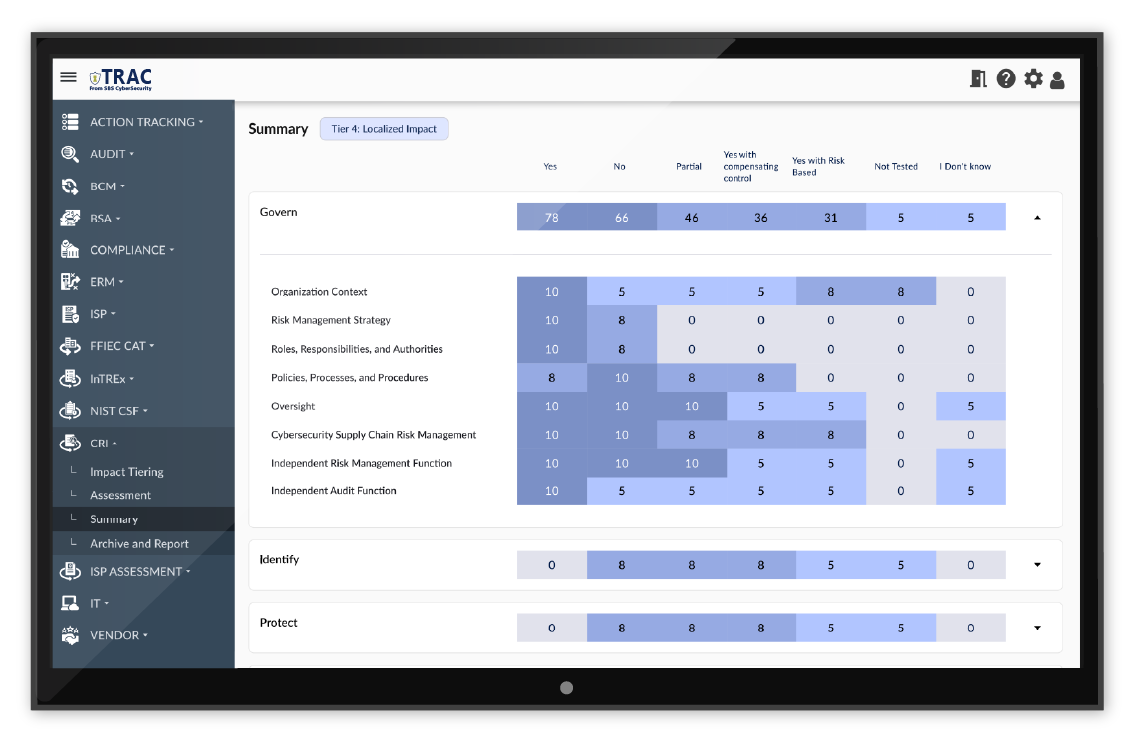Click the Vendor handshake icon
This screenshot has height=743, width=1138.
tap(70, 635)
